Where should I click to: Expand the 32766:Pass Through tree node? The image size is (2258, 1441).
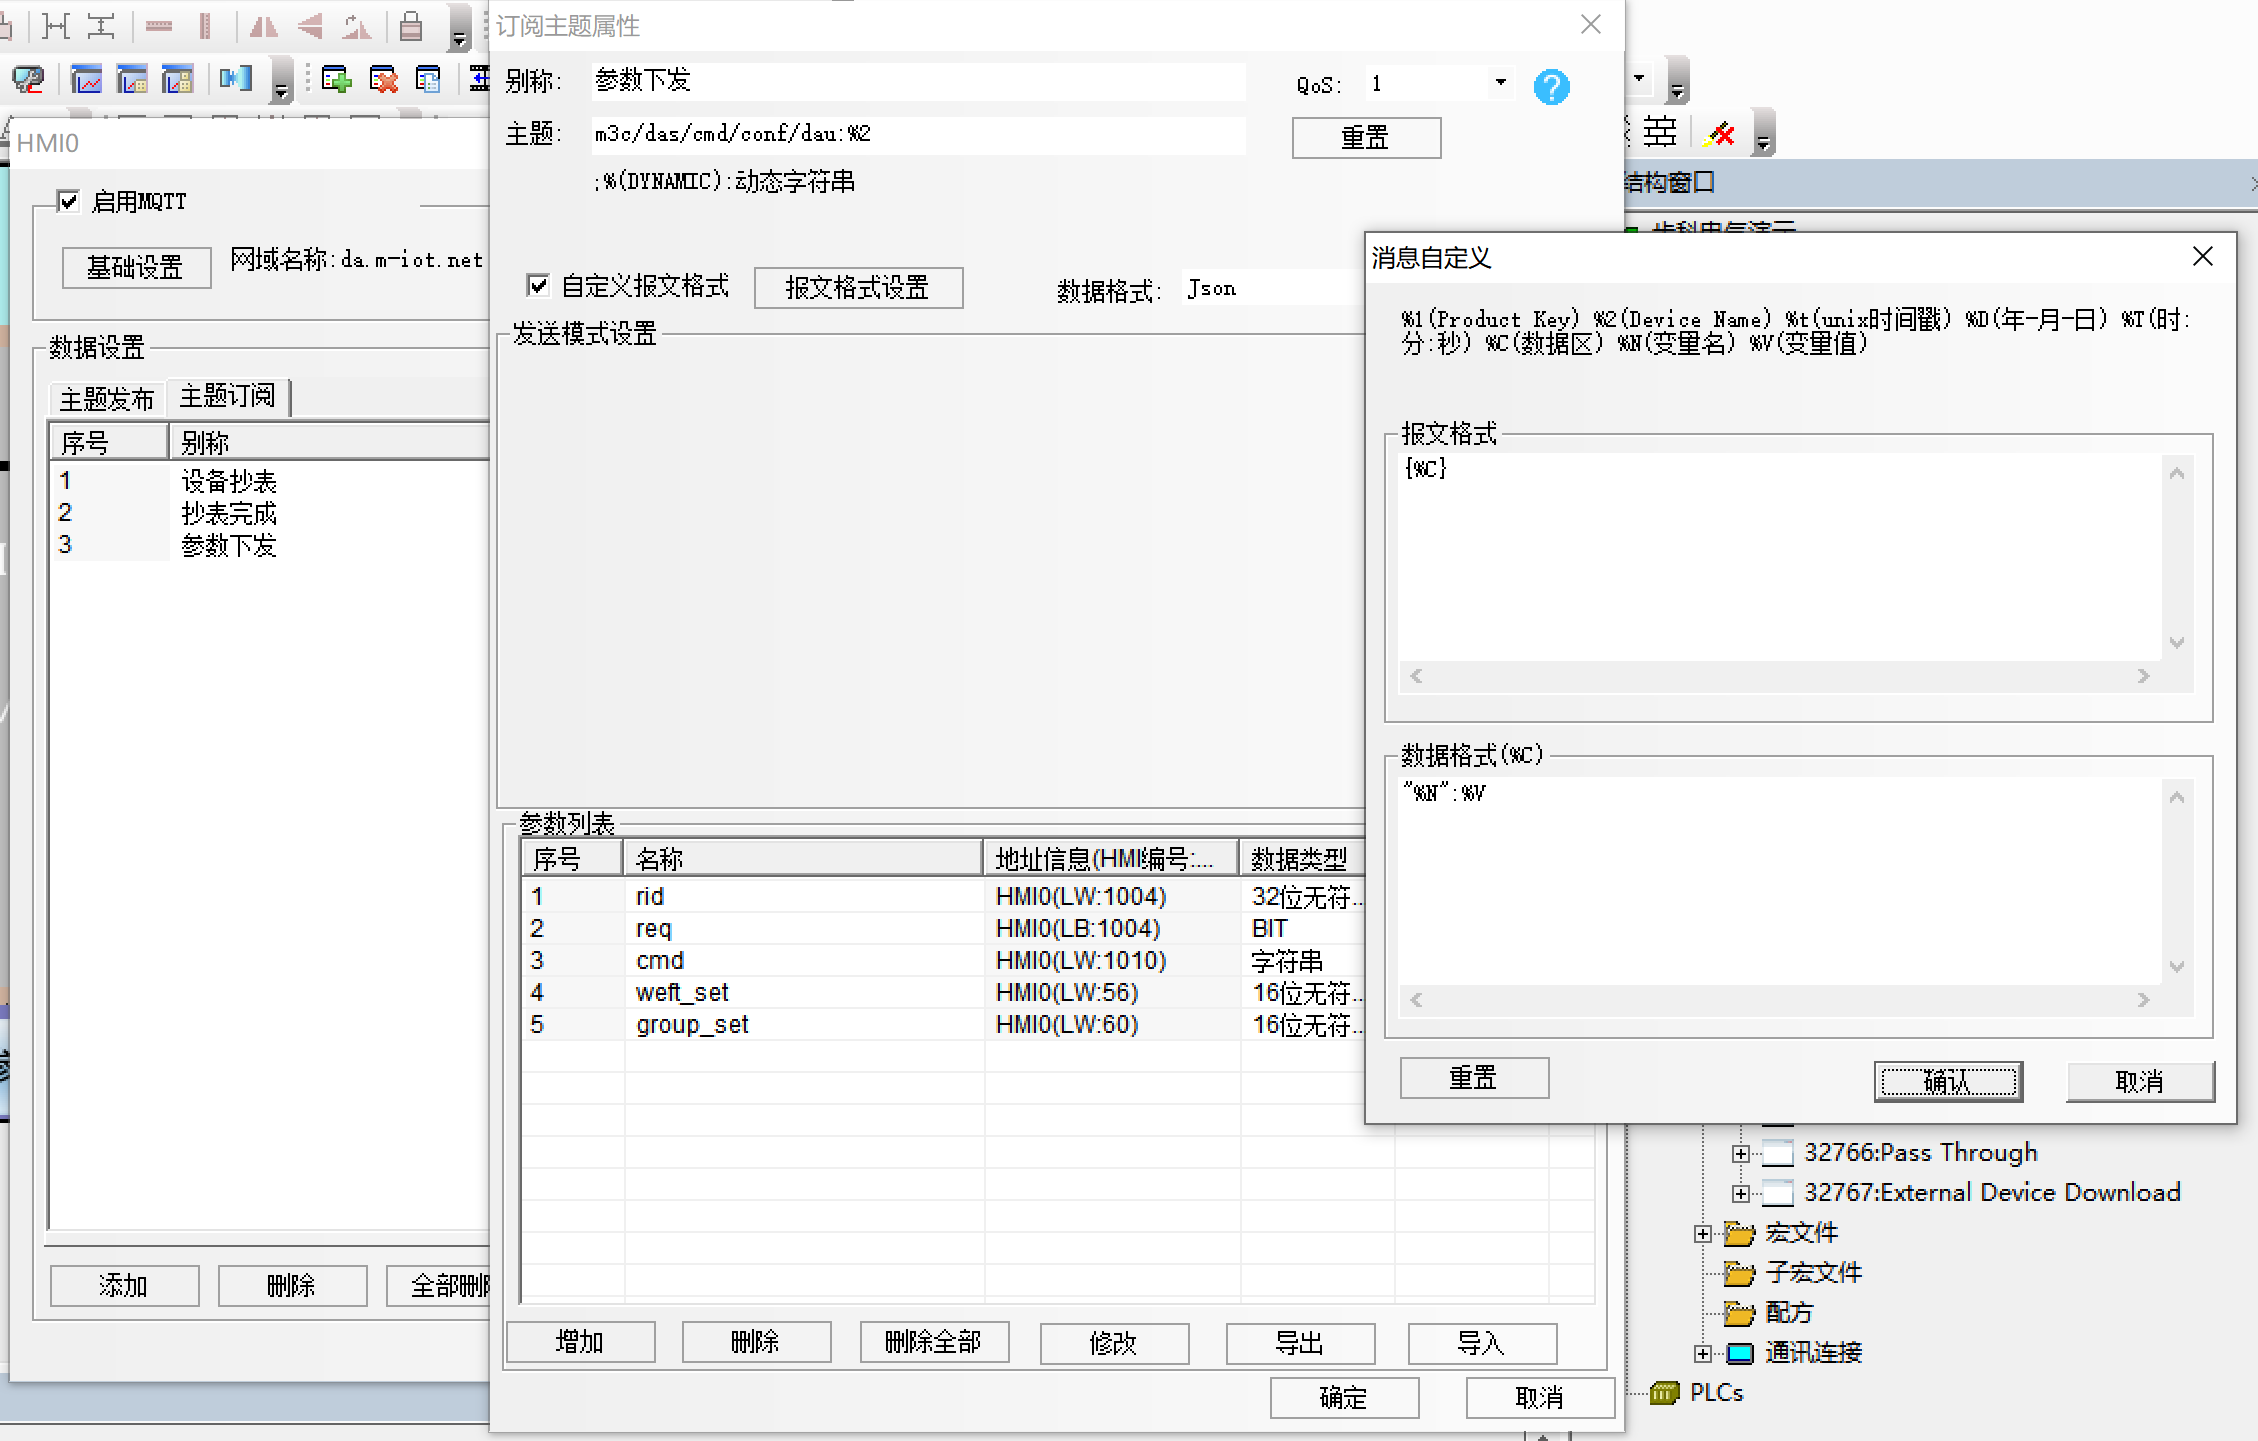pos(1740,1154)
